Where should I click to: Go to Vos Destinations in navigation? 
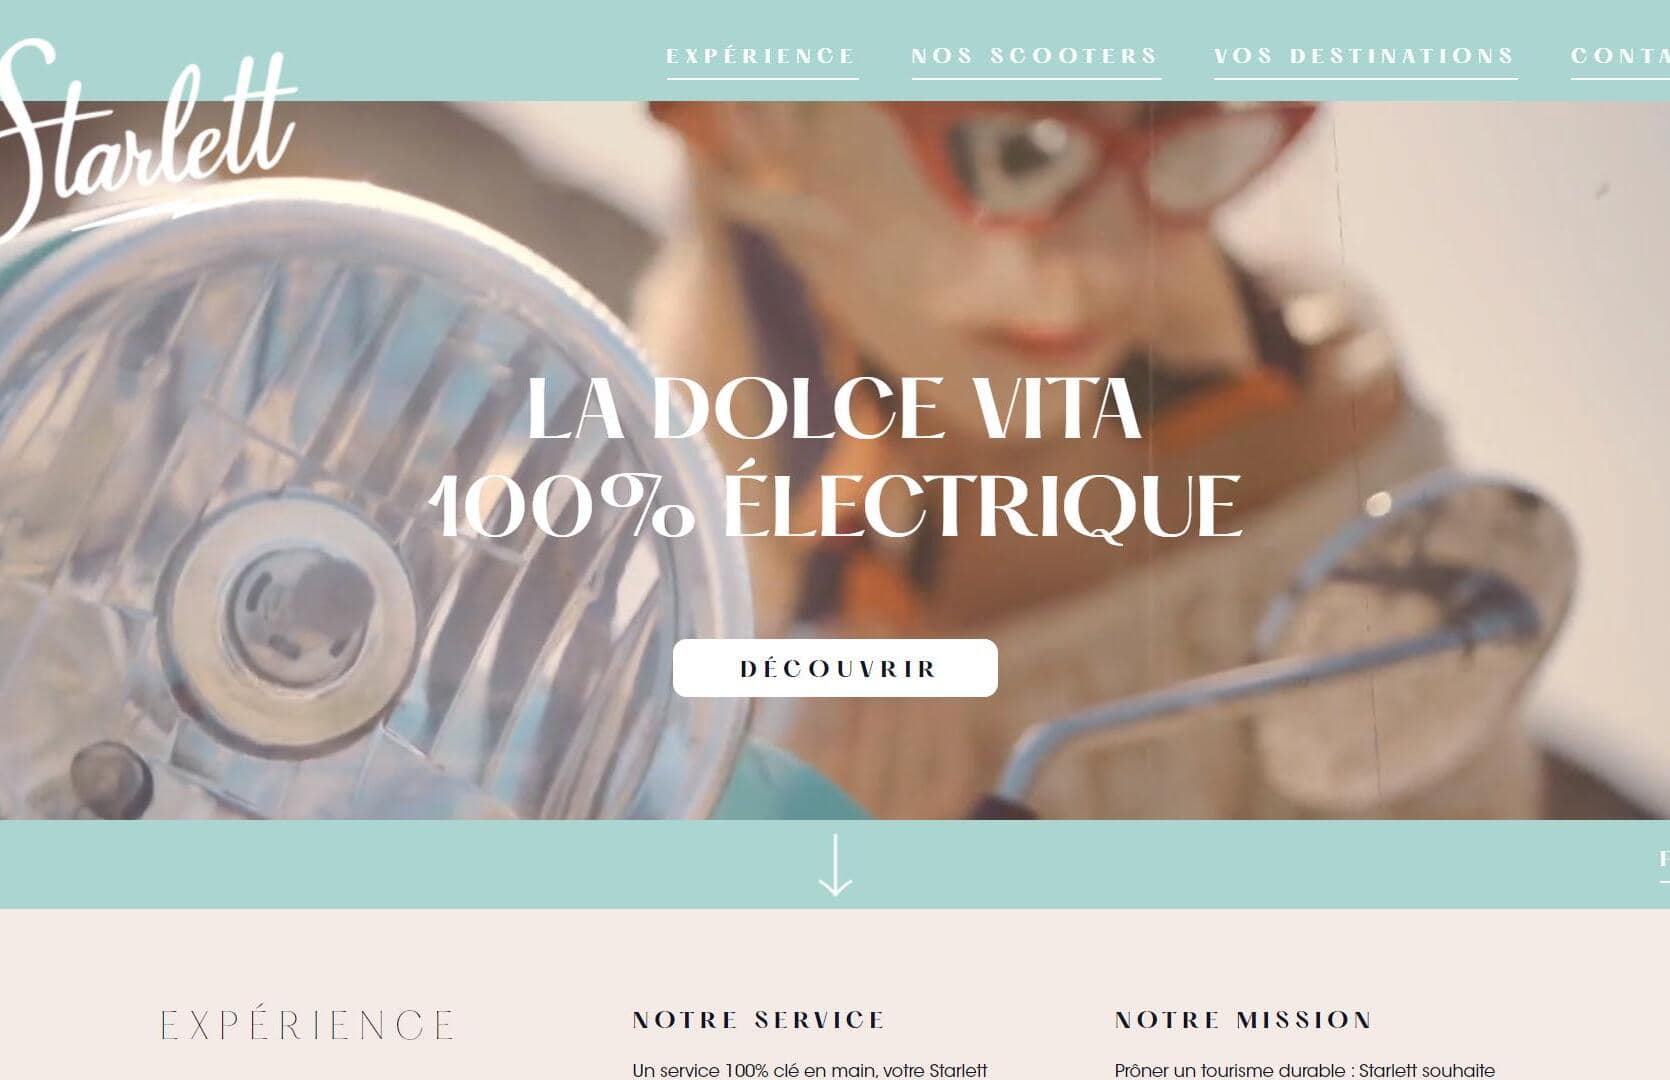click(1365, 57)
